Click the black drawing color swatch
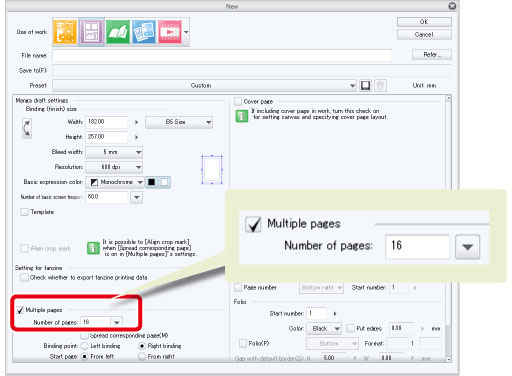Viewport: 512px width, 376px height. tap(151, 182)
